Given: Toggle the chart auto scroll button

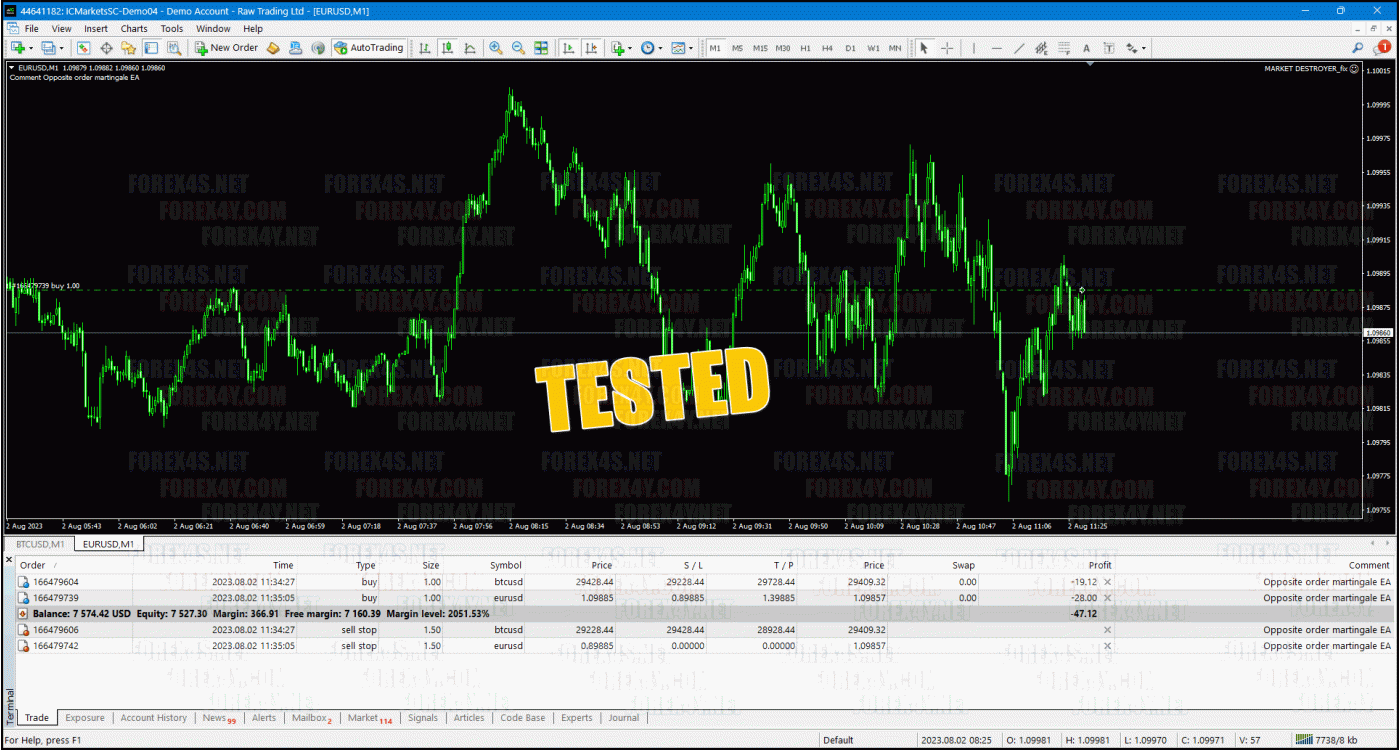Looking at the screenshot, I should (x=568, y=47).
